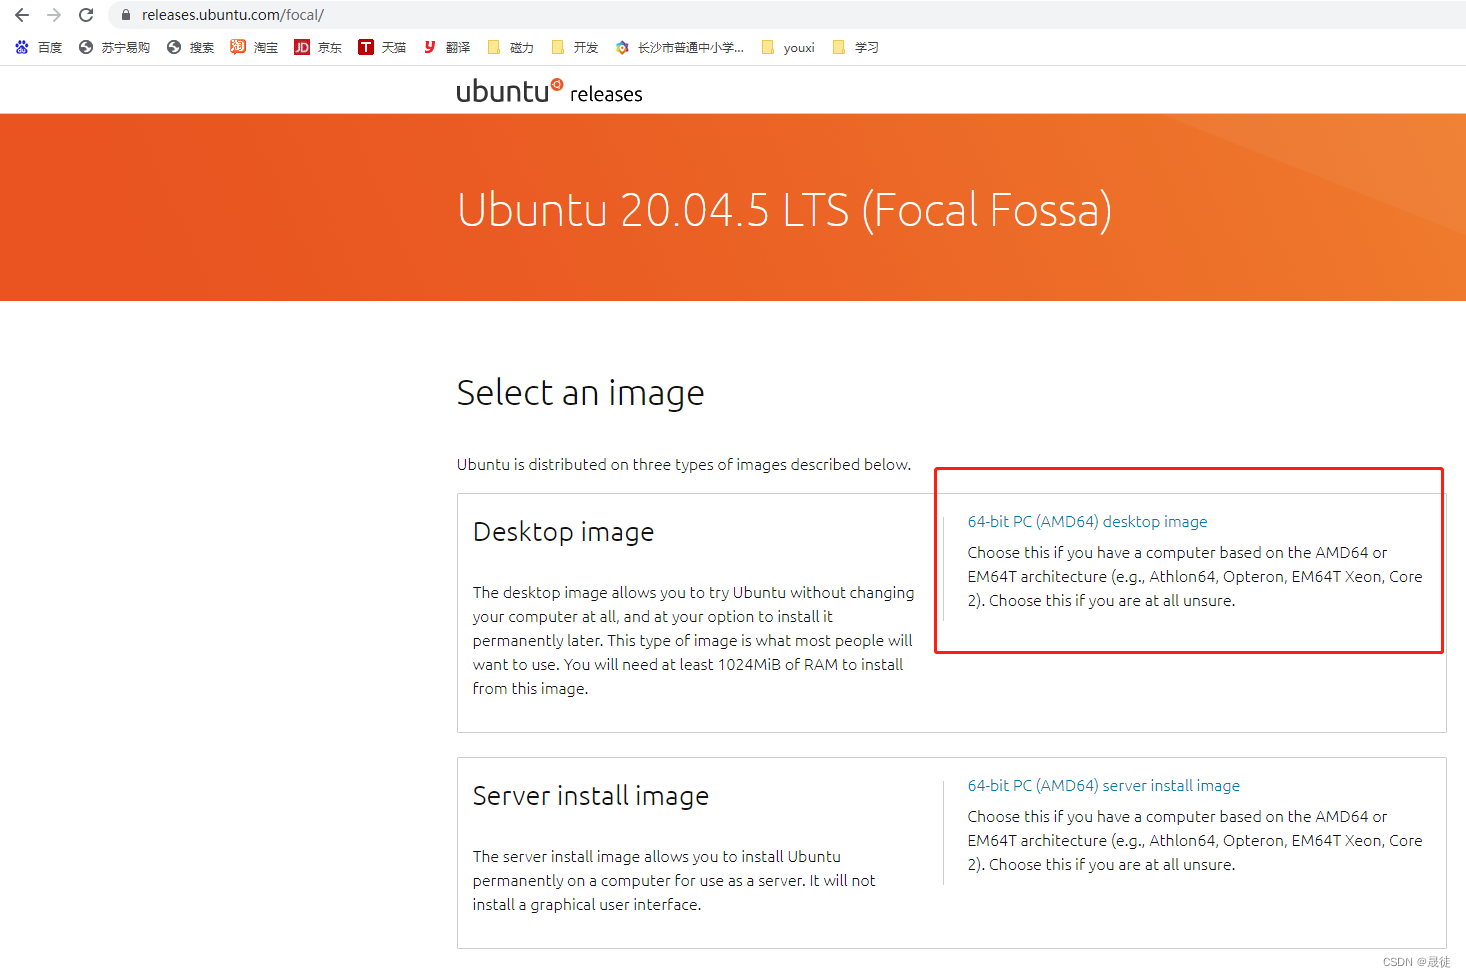Open 64-bit PC (AMD64) server install image link
The width and height of the screenshot is (1466, 977).
tap(1103, 785)
